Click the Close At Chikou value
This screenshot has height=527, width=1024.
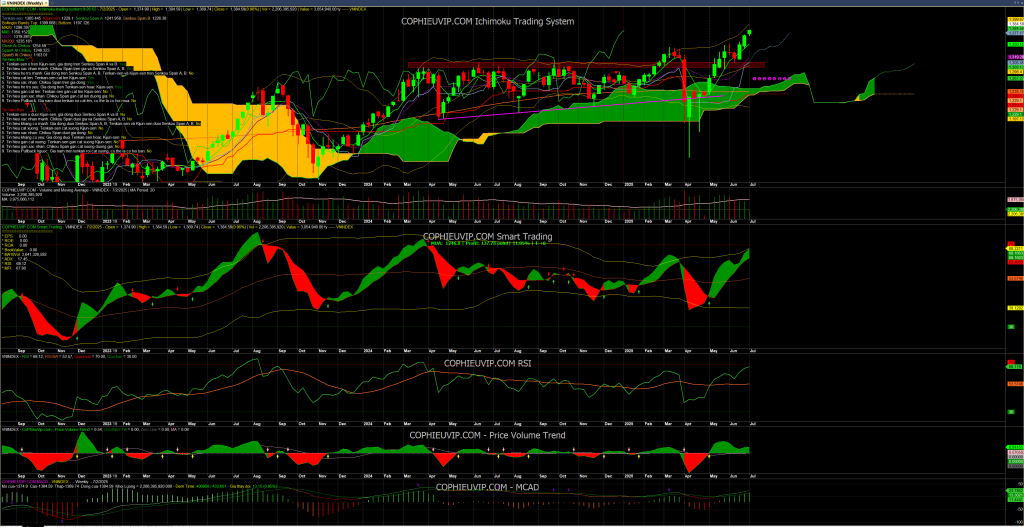(x=40, y=46)
